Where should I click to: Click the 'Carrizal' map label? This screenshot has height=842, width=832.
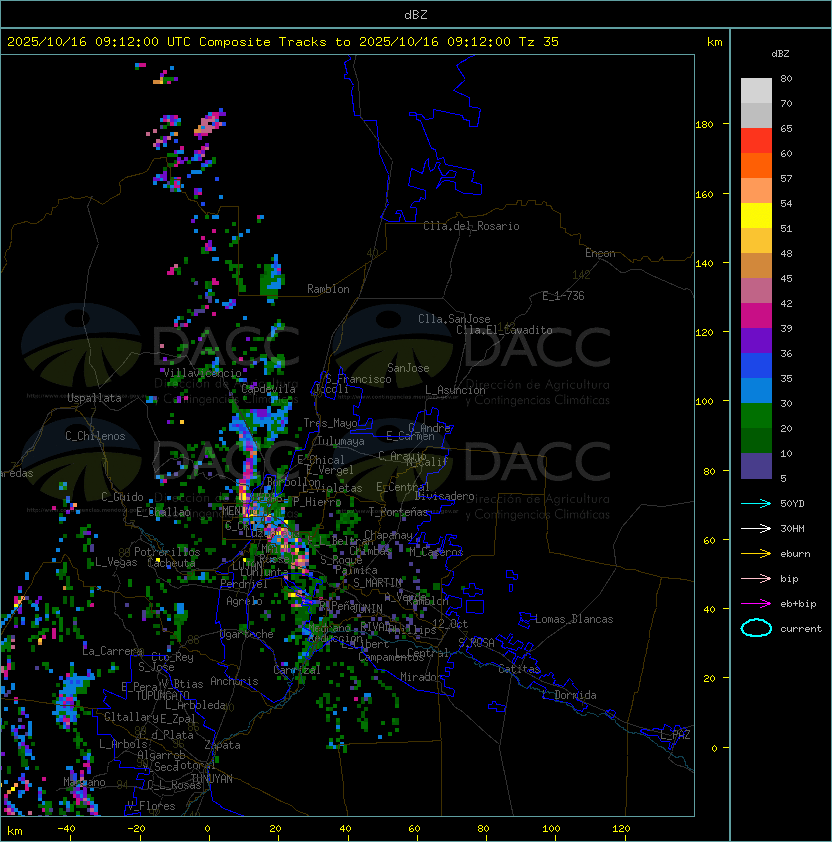point(297,670)
